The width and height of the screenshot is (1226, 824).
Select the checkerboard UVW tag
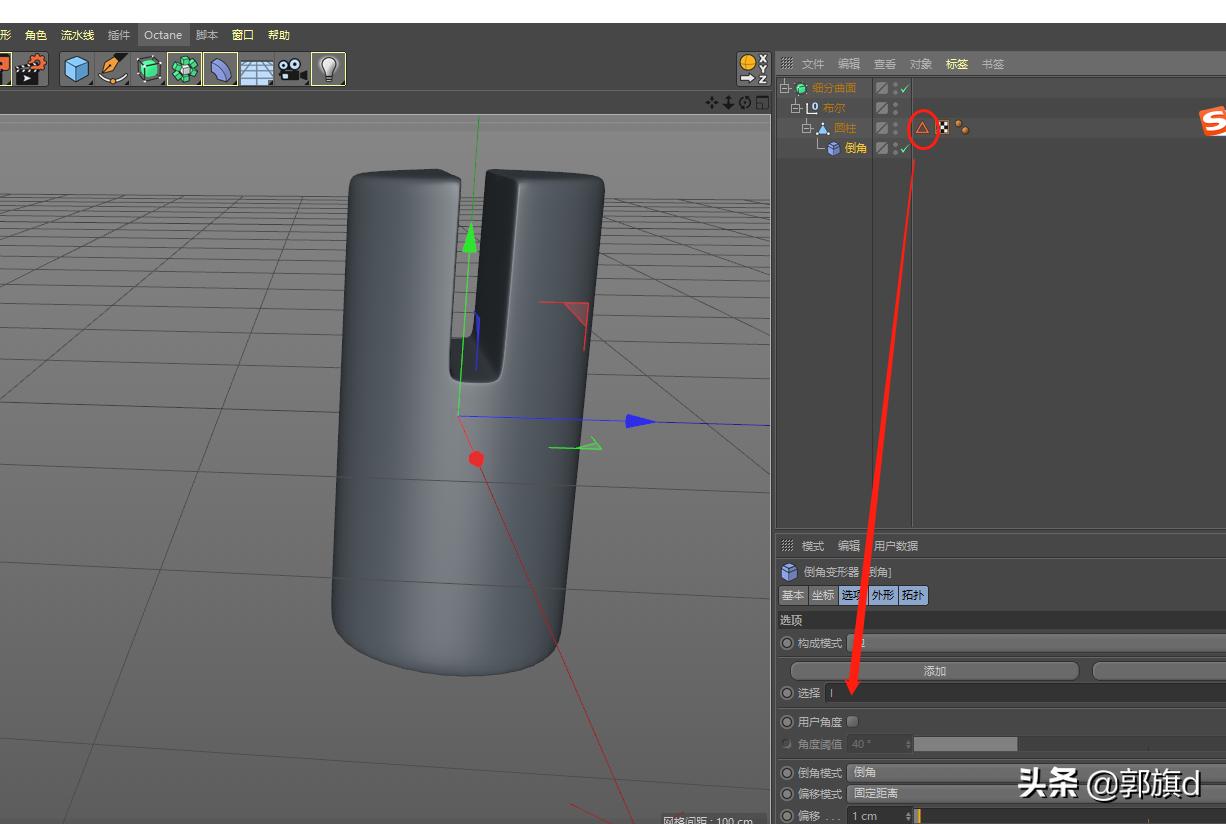click(x=942, y=127)
